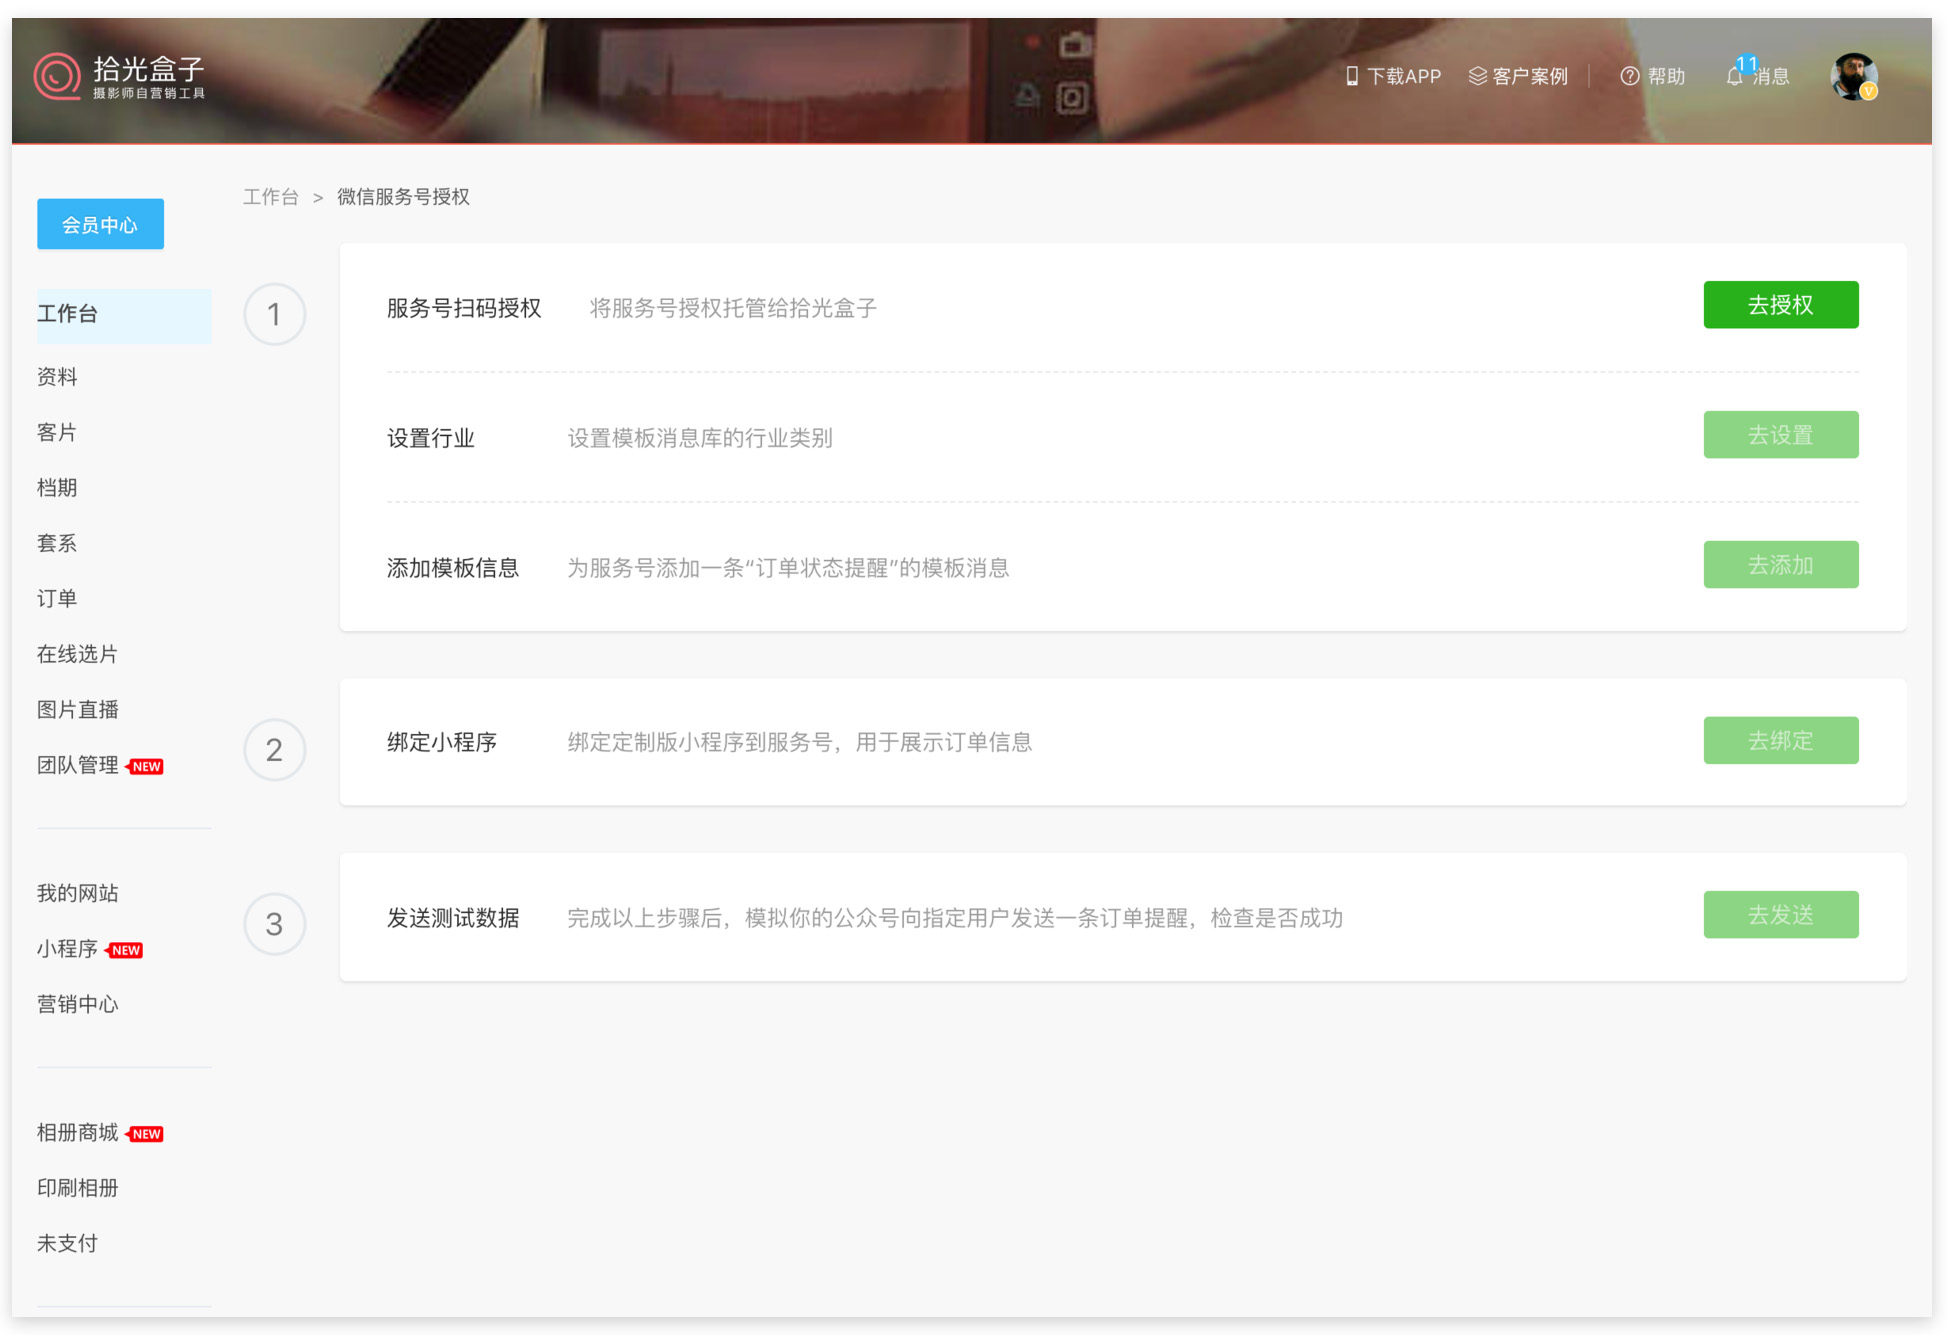
Task: Click step 3 circle indicator
Action: [274, 924]
